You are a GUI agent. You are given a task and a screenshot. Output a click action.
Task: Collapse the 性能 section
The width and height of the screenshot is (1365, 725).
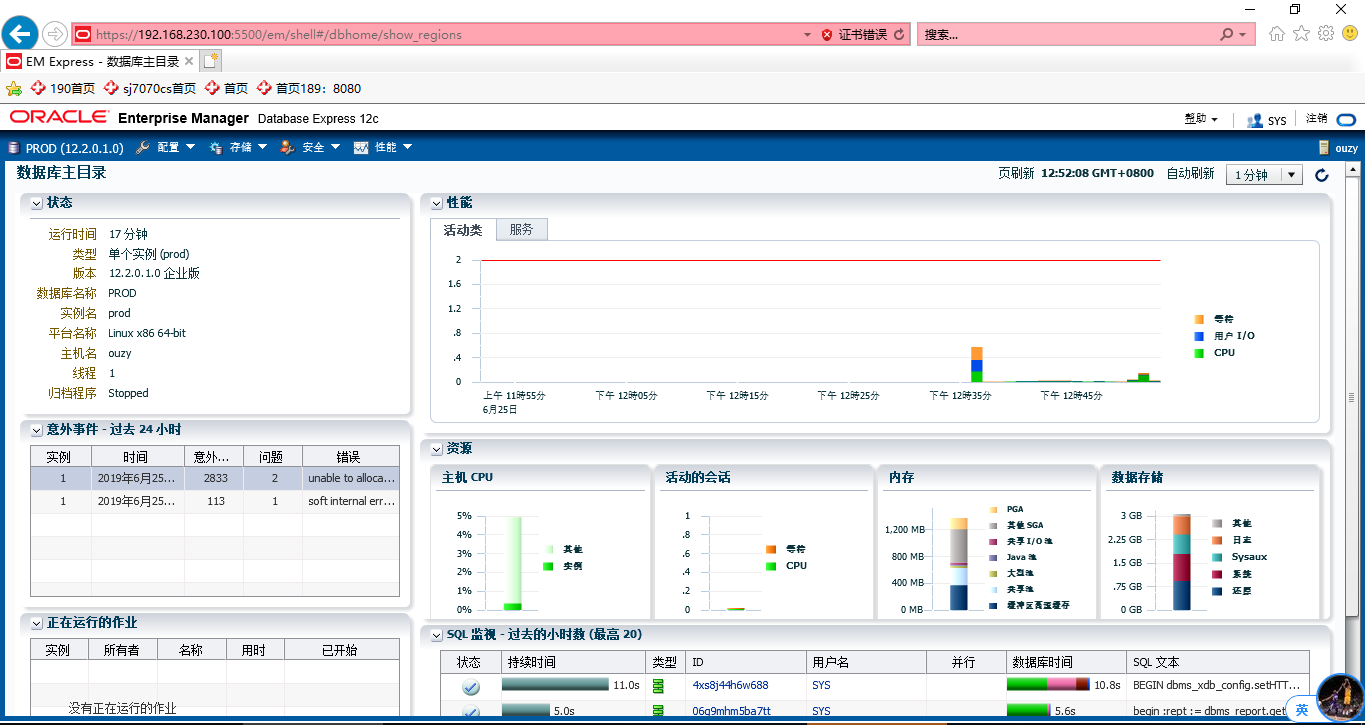[436, 203]
